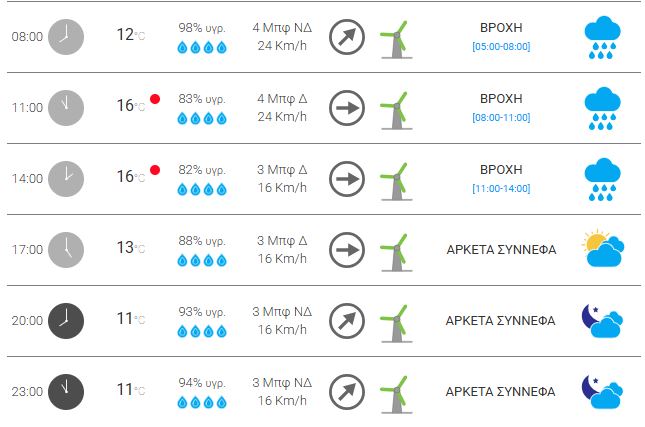Click the sun and clouds icon at 17:00
This screenshot has height=427, width=645.
pos(603,250)
